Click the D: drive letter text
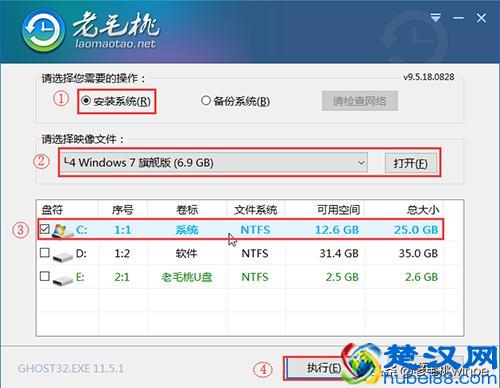This screenshot has width=500, height=388. click(x=81, y=254)
